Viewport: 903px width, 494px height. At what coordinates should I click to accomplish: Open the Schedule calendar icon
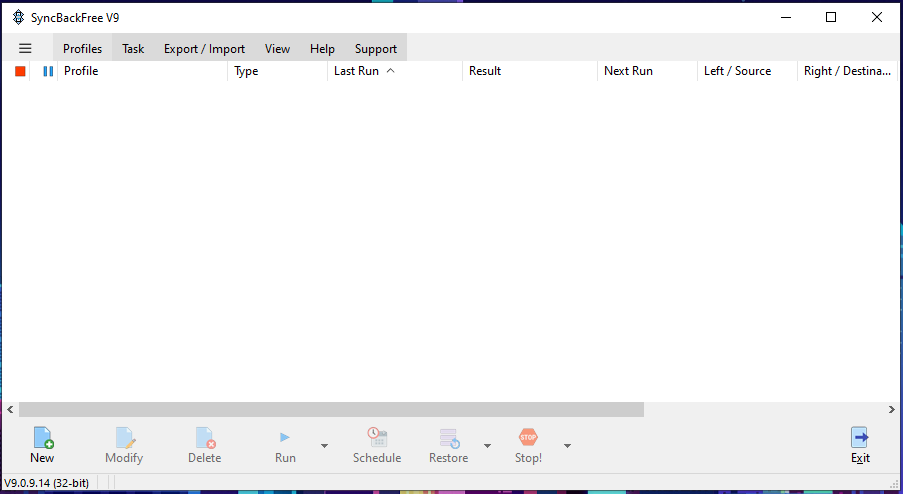pos(377,438)
